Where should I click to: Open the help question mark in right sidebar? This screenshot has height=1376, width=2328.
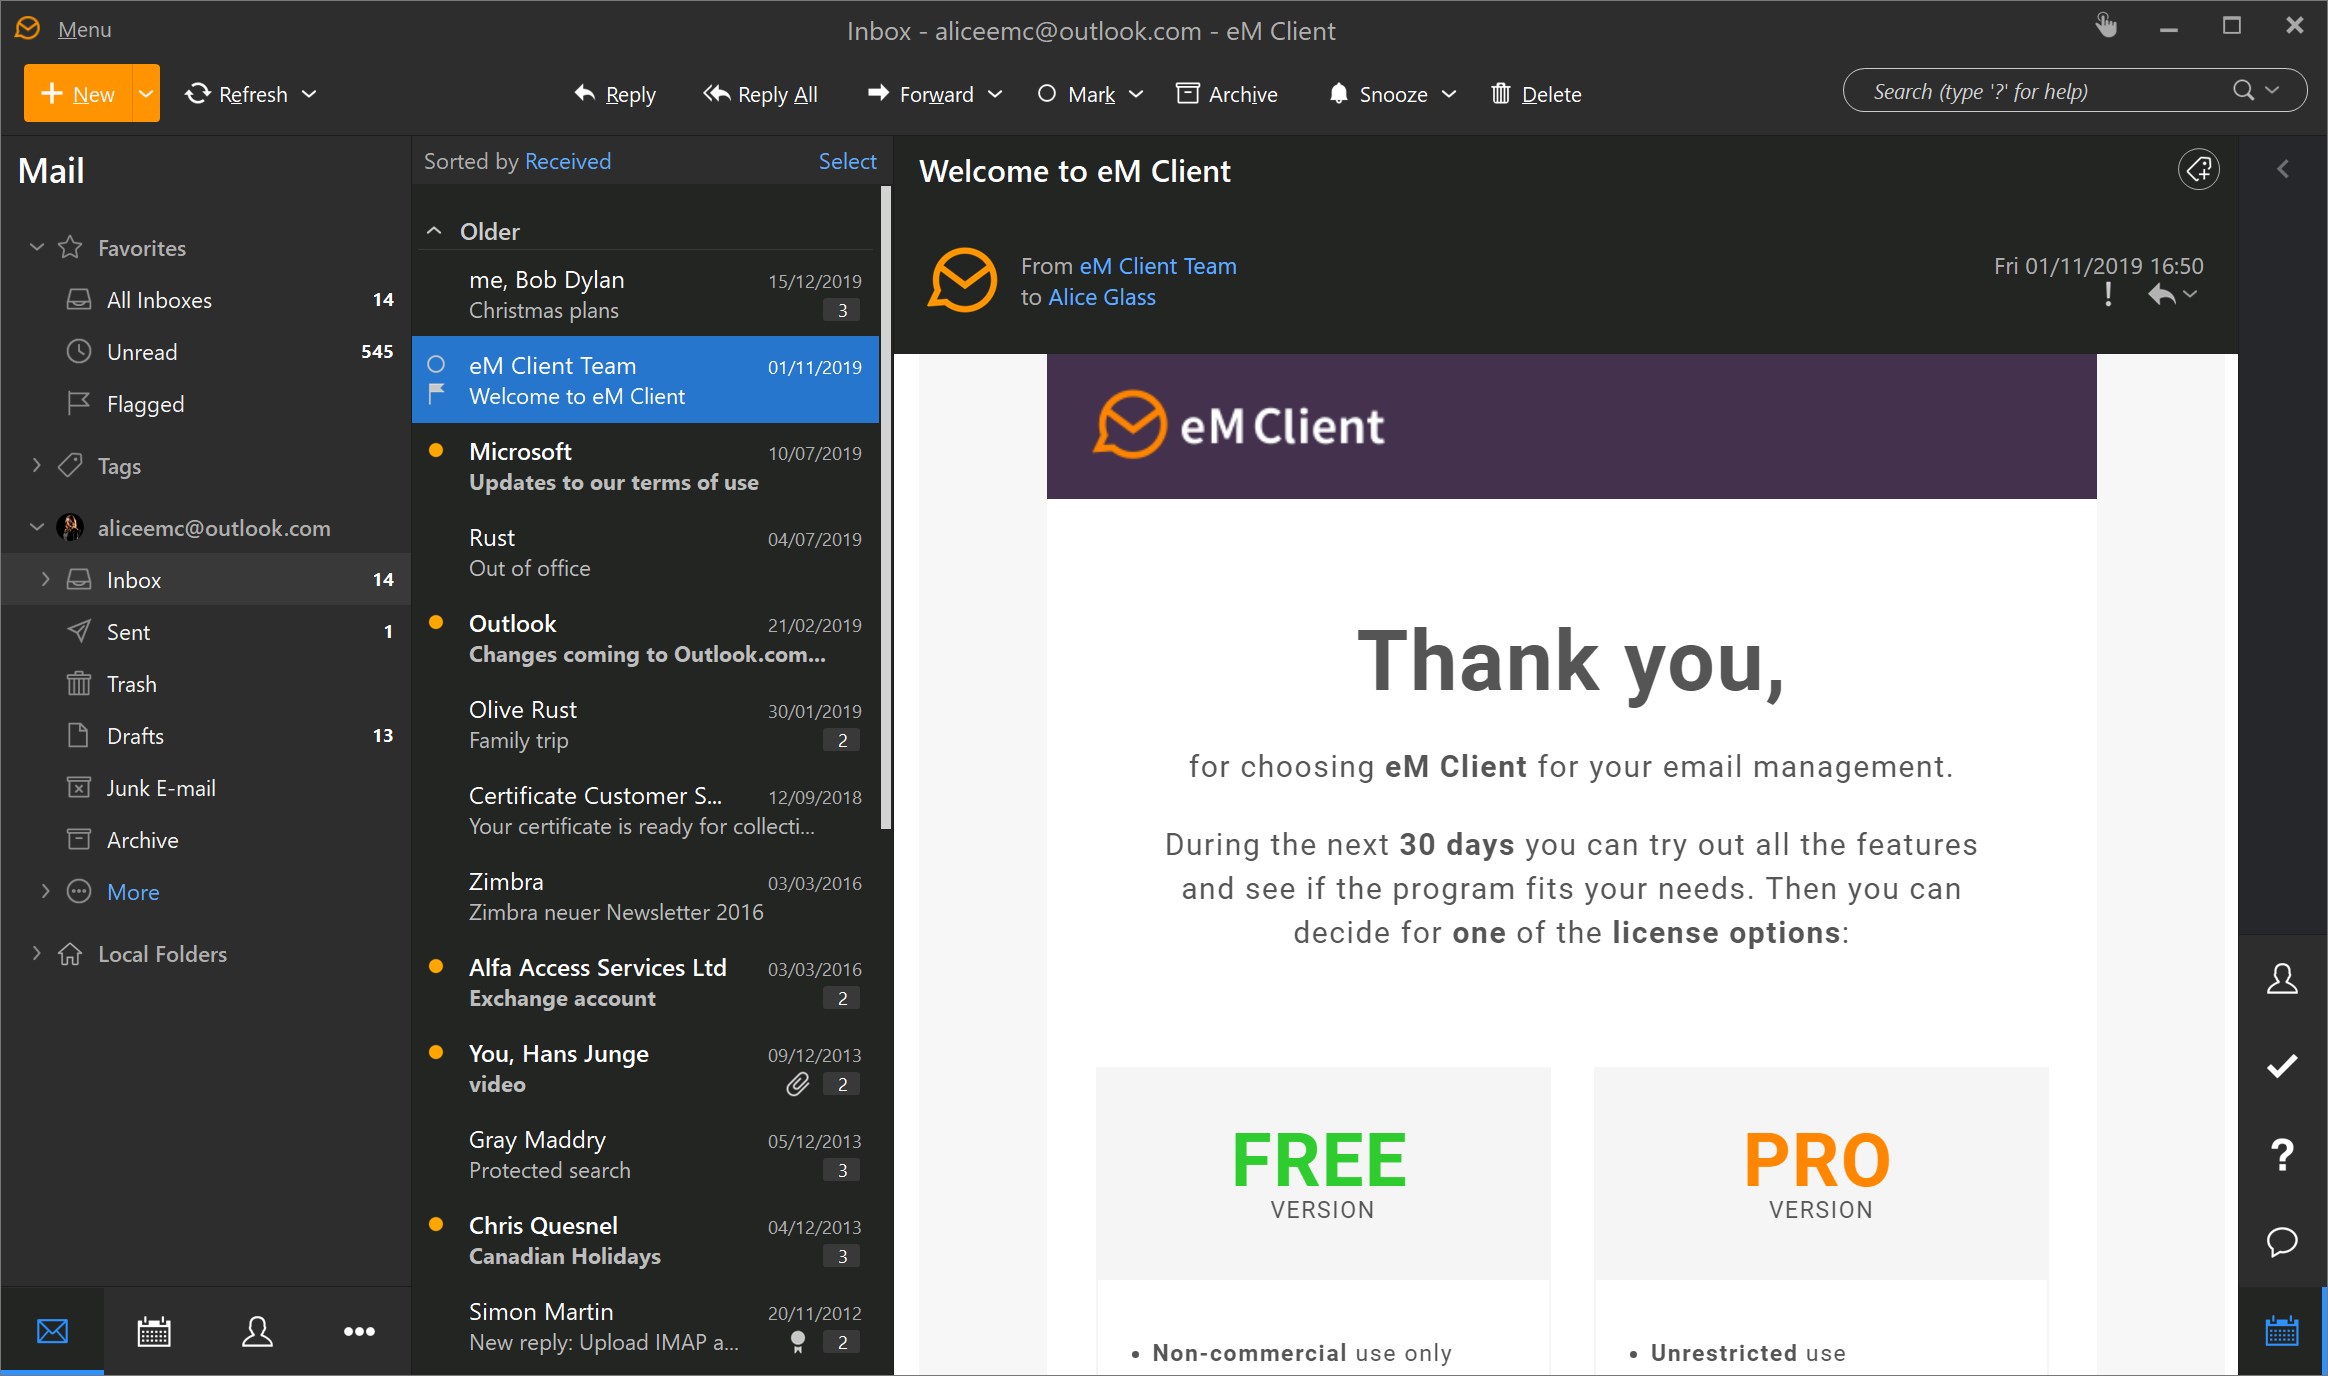click(2281, 1155)
